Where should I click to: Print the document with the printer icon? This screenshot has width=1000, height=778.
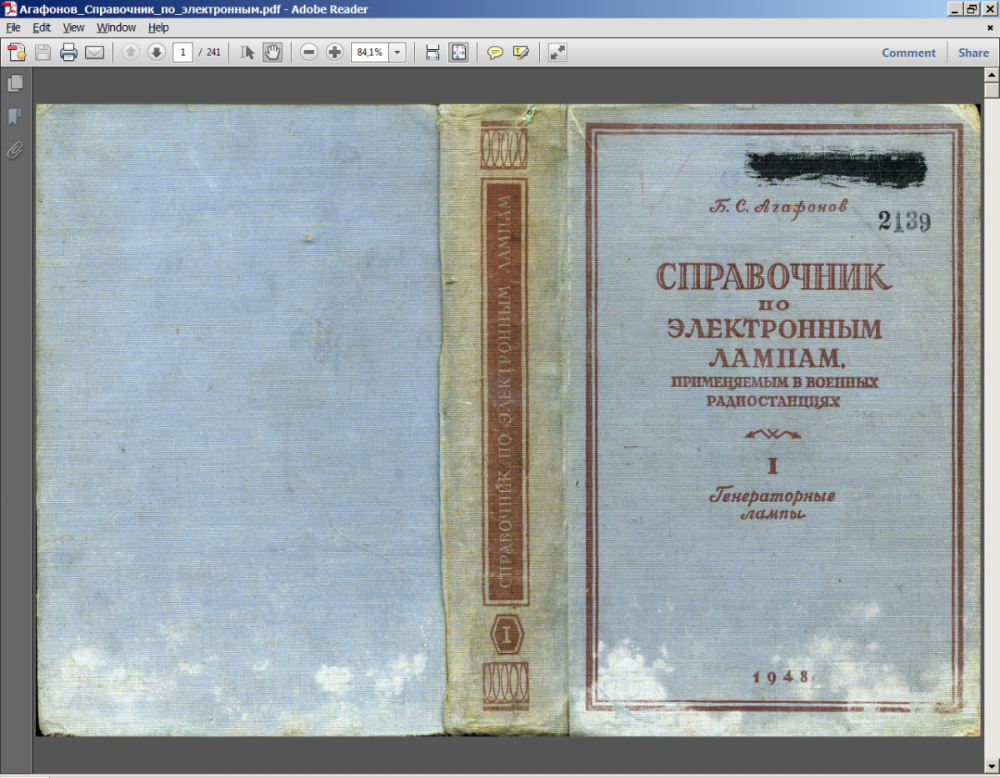pyautogui.click(x=69, y=53)
